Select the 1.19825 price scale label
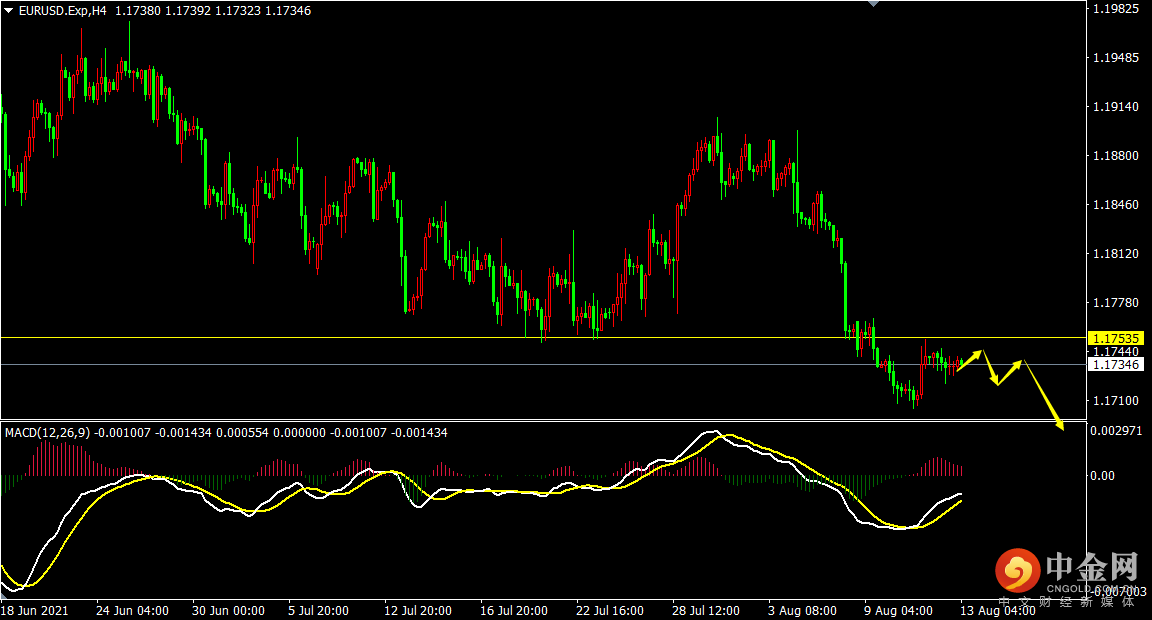The height and width of the screenshot is (620, 1152). (1117, 9)
